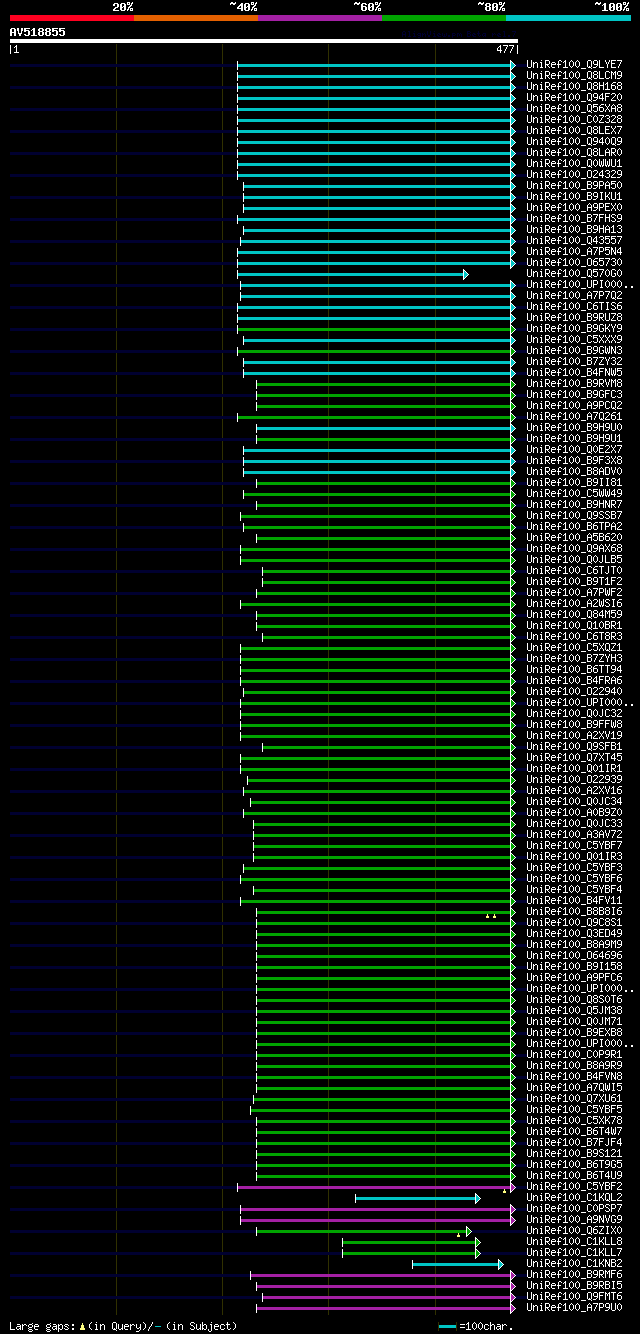
Task: Click the green arrowhead ending the C1KLL8 alignment
Action: (478, 1242)
